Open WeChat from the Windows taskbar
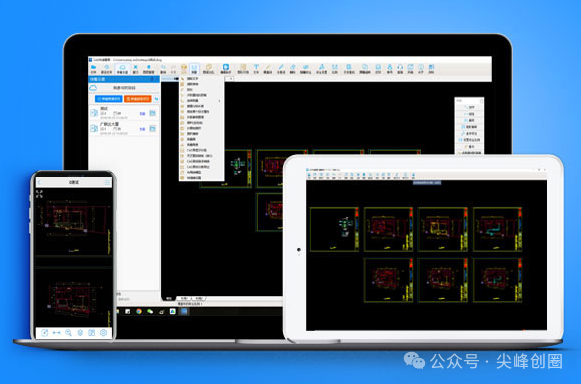Screen dimensions: 581x384 (x=150, y=311)
